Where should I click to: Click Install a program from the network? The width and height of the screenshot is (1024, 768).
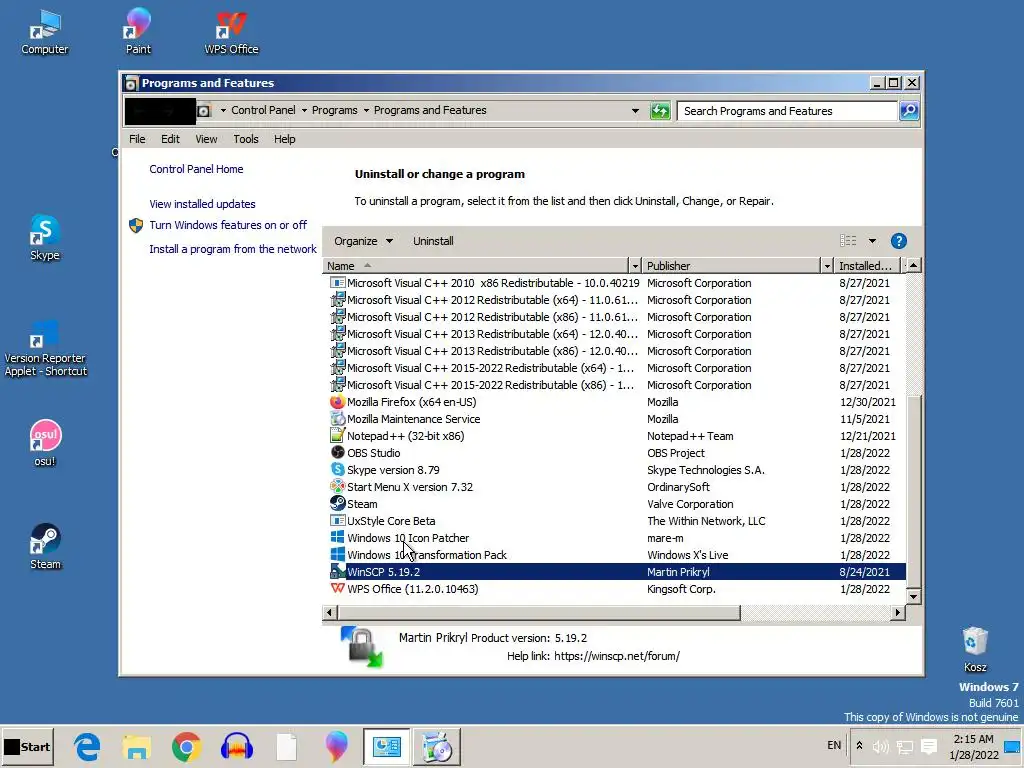click(x=232, y=249)
